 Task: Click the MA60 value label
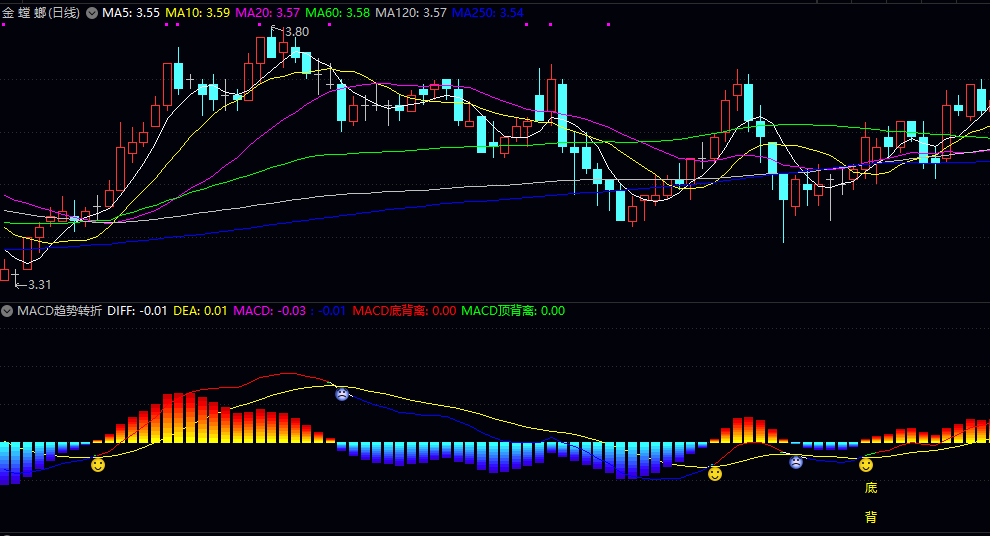tap(337, 13)
